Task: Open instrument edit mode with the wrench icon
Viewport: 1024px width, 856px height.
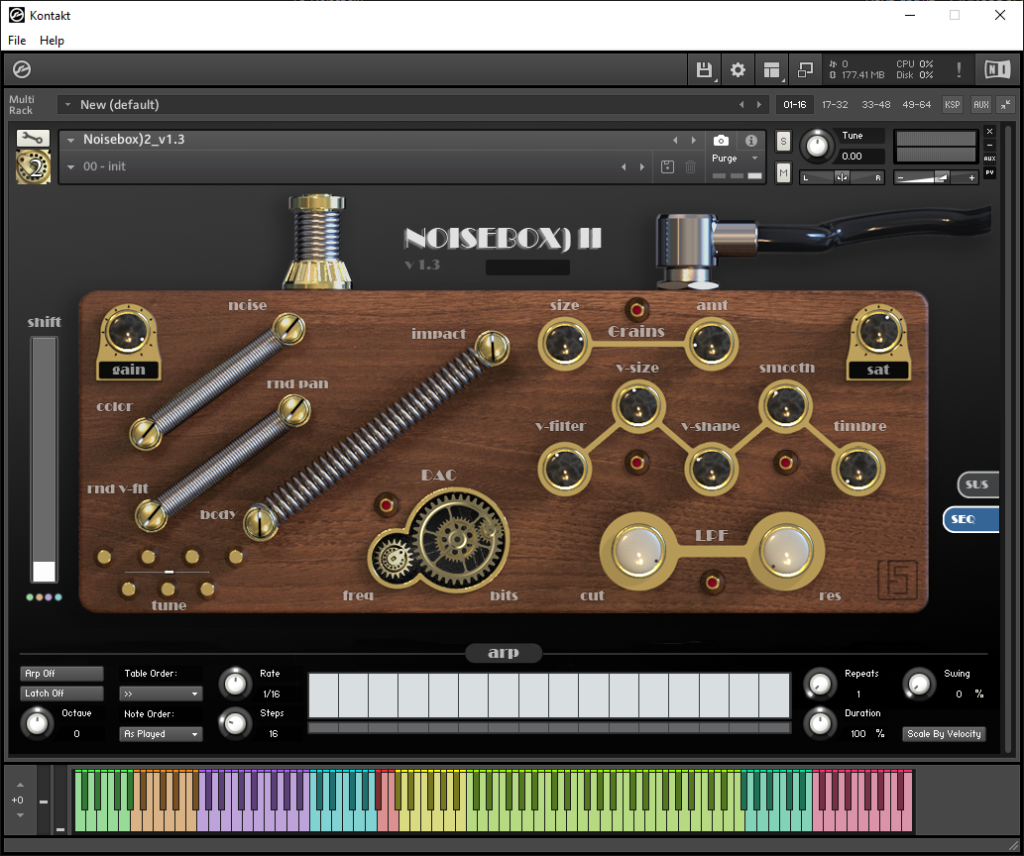Action: click(x=33, y=138)
